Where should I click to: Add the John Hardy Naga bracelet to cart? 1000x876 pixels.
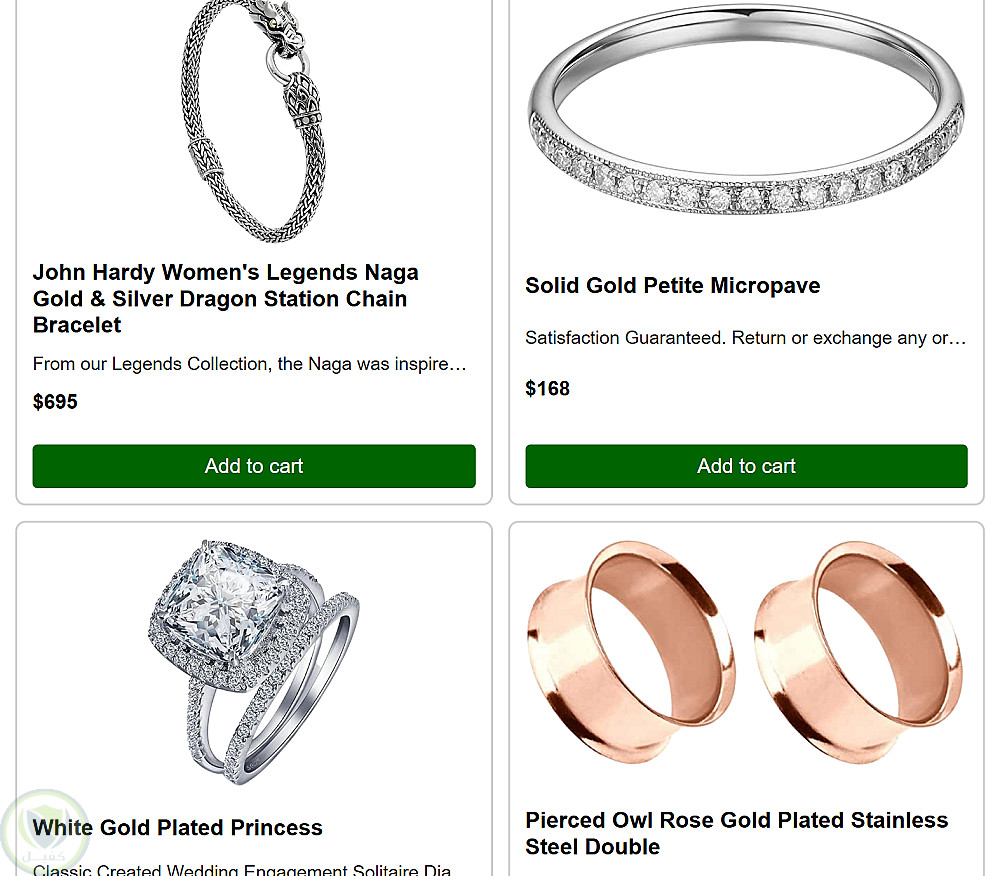tap(254, 466)
